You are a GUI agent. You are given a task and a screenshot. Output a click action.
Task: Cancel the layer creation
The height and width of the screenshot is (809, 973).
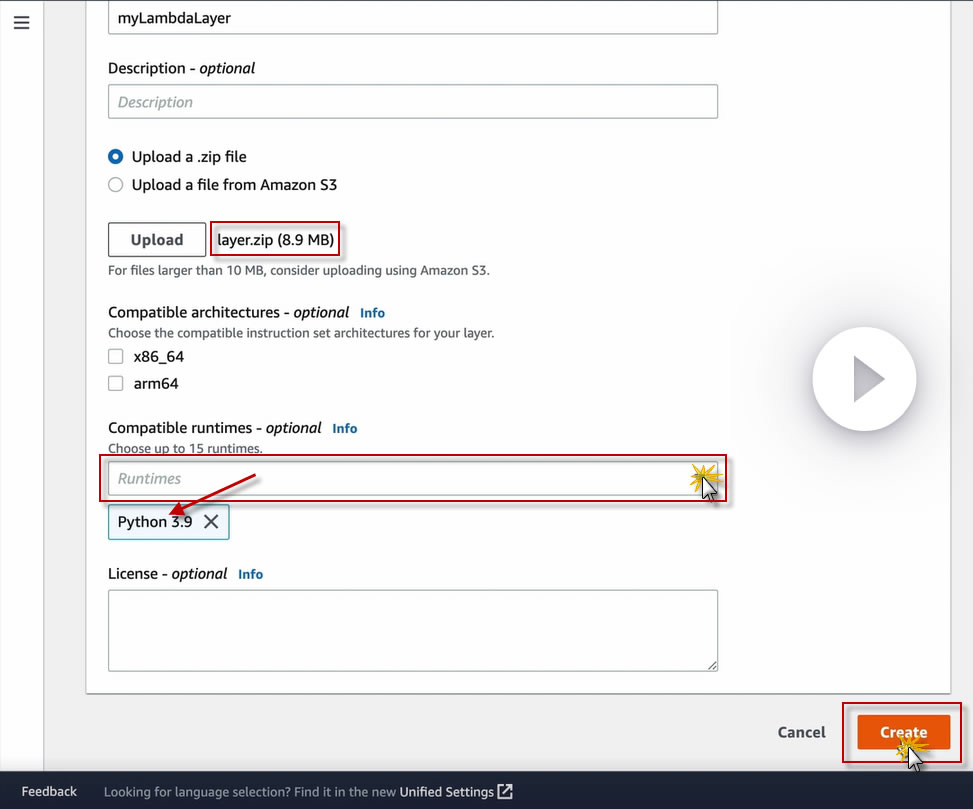point(801,732)
